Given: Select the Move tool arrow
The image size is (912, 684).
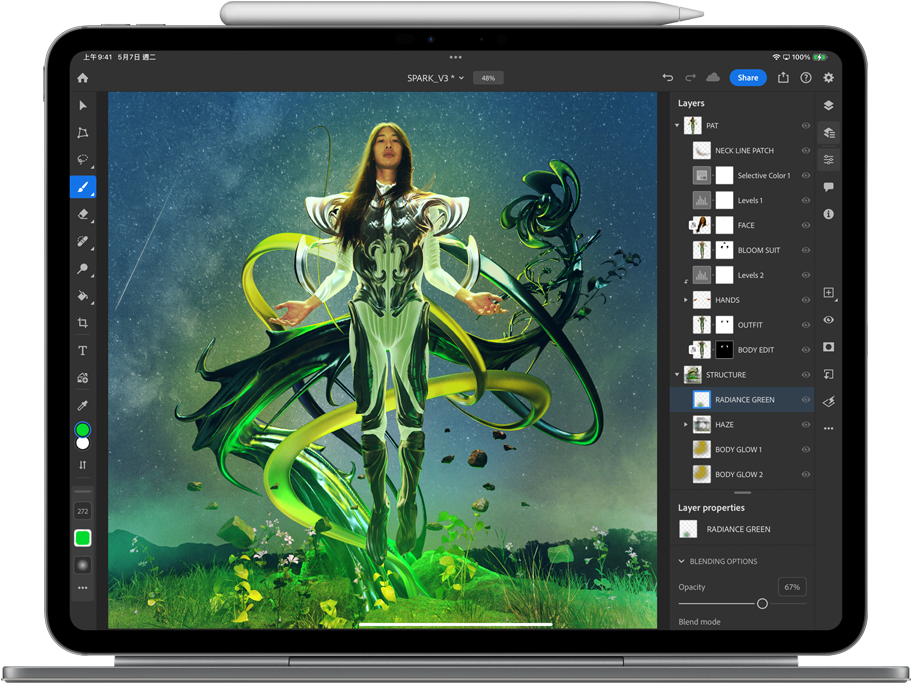Looking at the screenshot, I should (x=83, y=105).
